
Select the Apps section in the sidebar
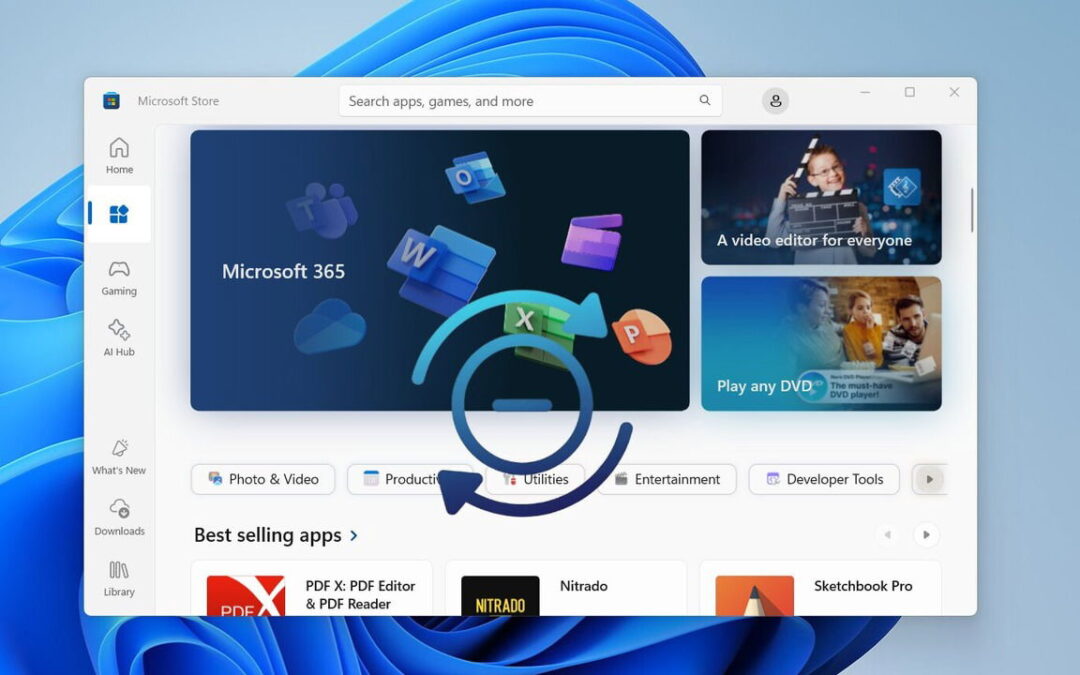(x=118, y=215)
